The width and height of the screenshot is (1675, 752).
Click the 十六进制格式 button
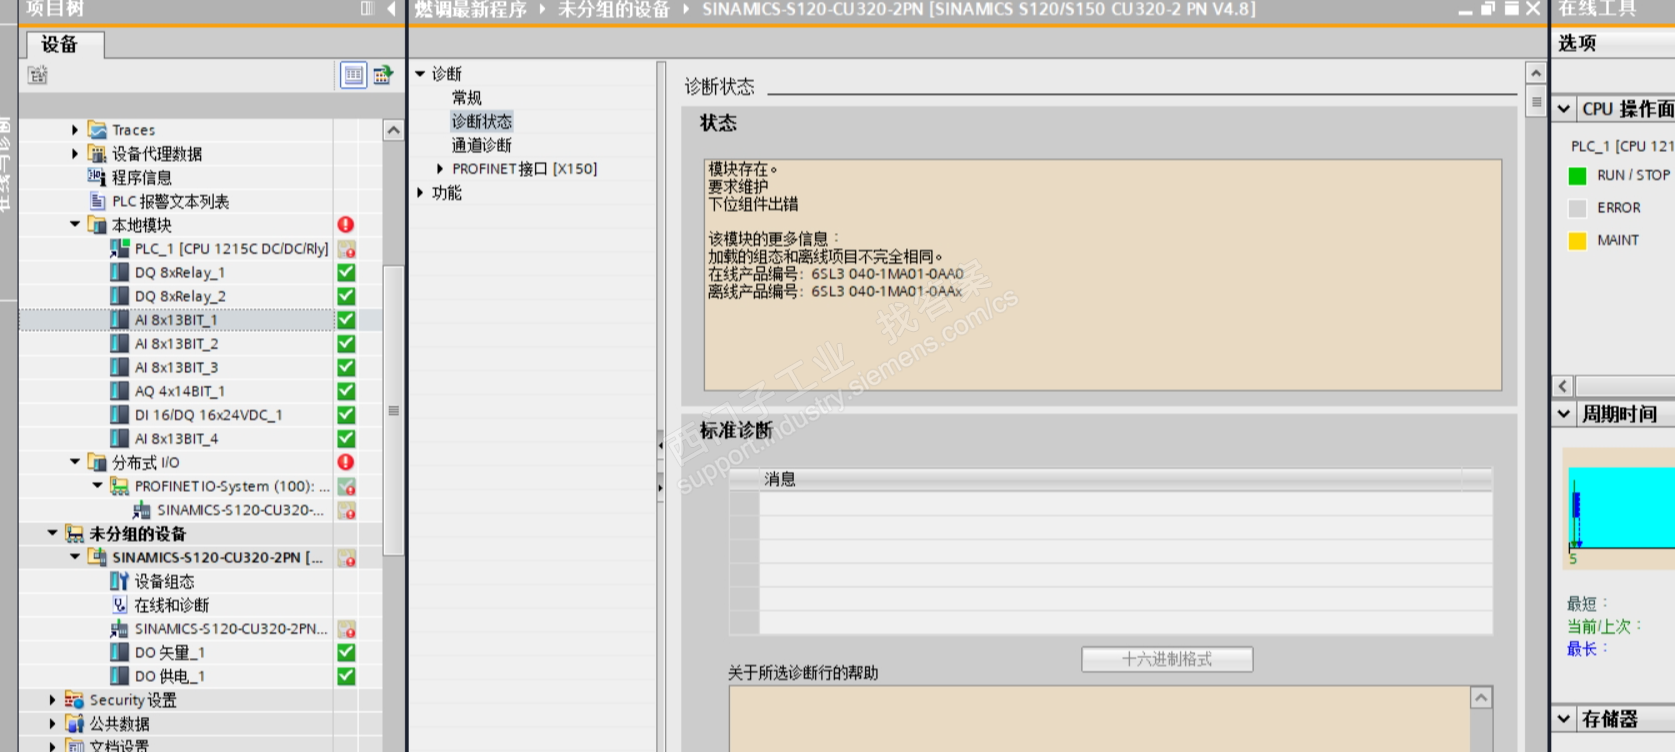pos(1167,659)
